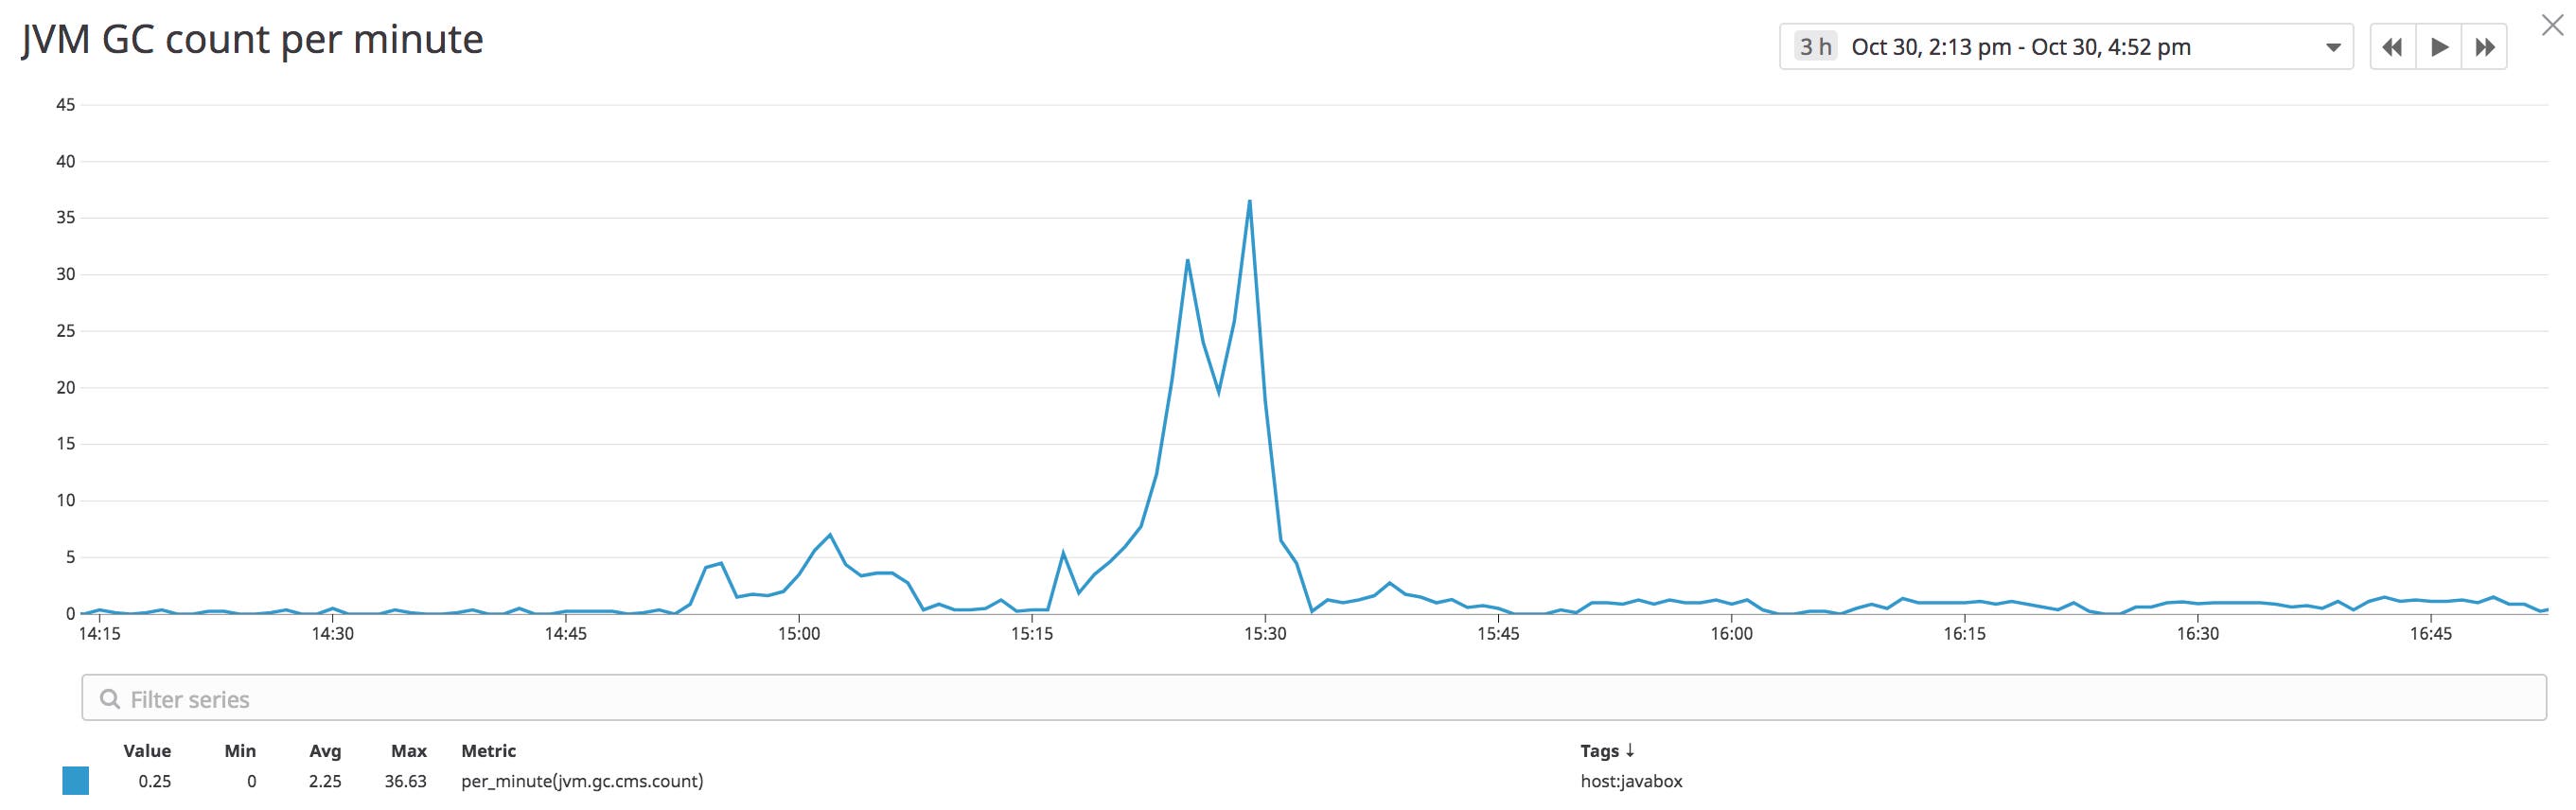Select the Max column header

(410, 750)
